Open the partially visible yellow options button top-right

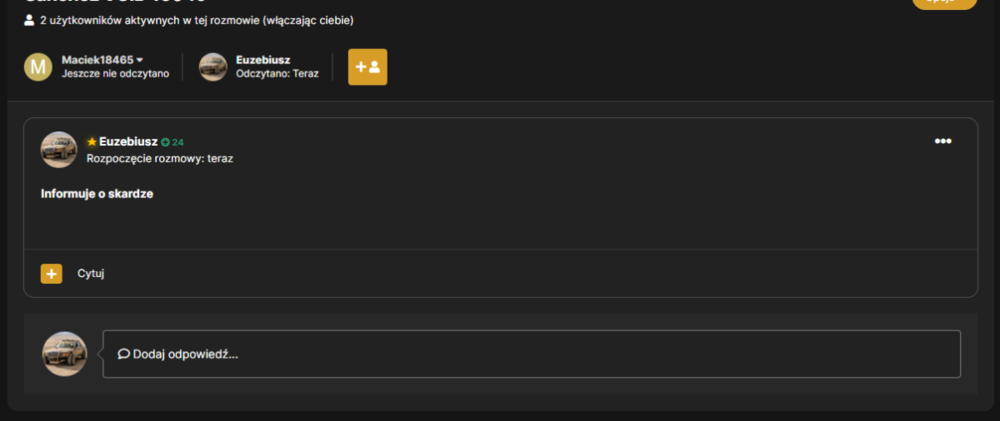coord(945,3)
